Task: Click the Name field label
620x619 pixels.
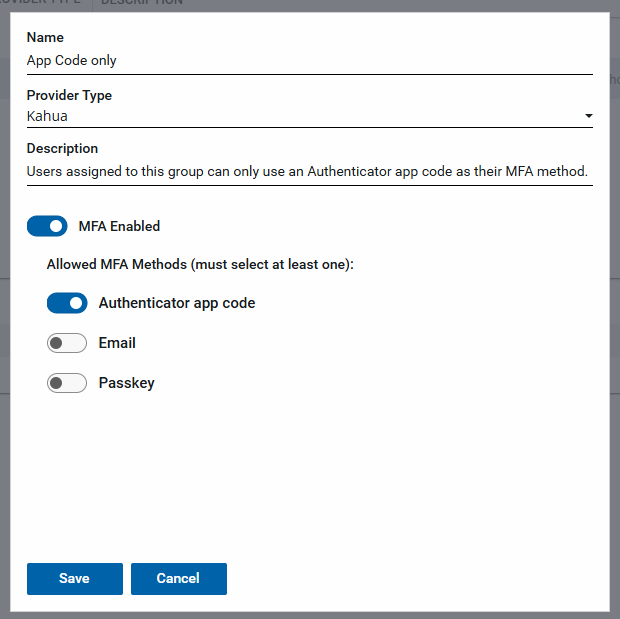Action: [45, 38]
